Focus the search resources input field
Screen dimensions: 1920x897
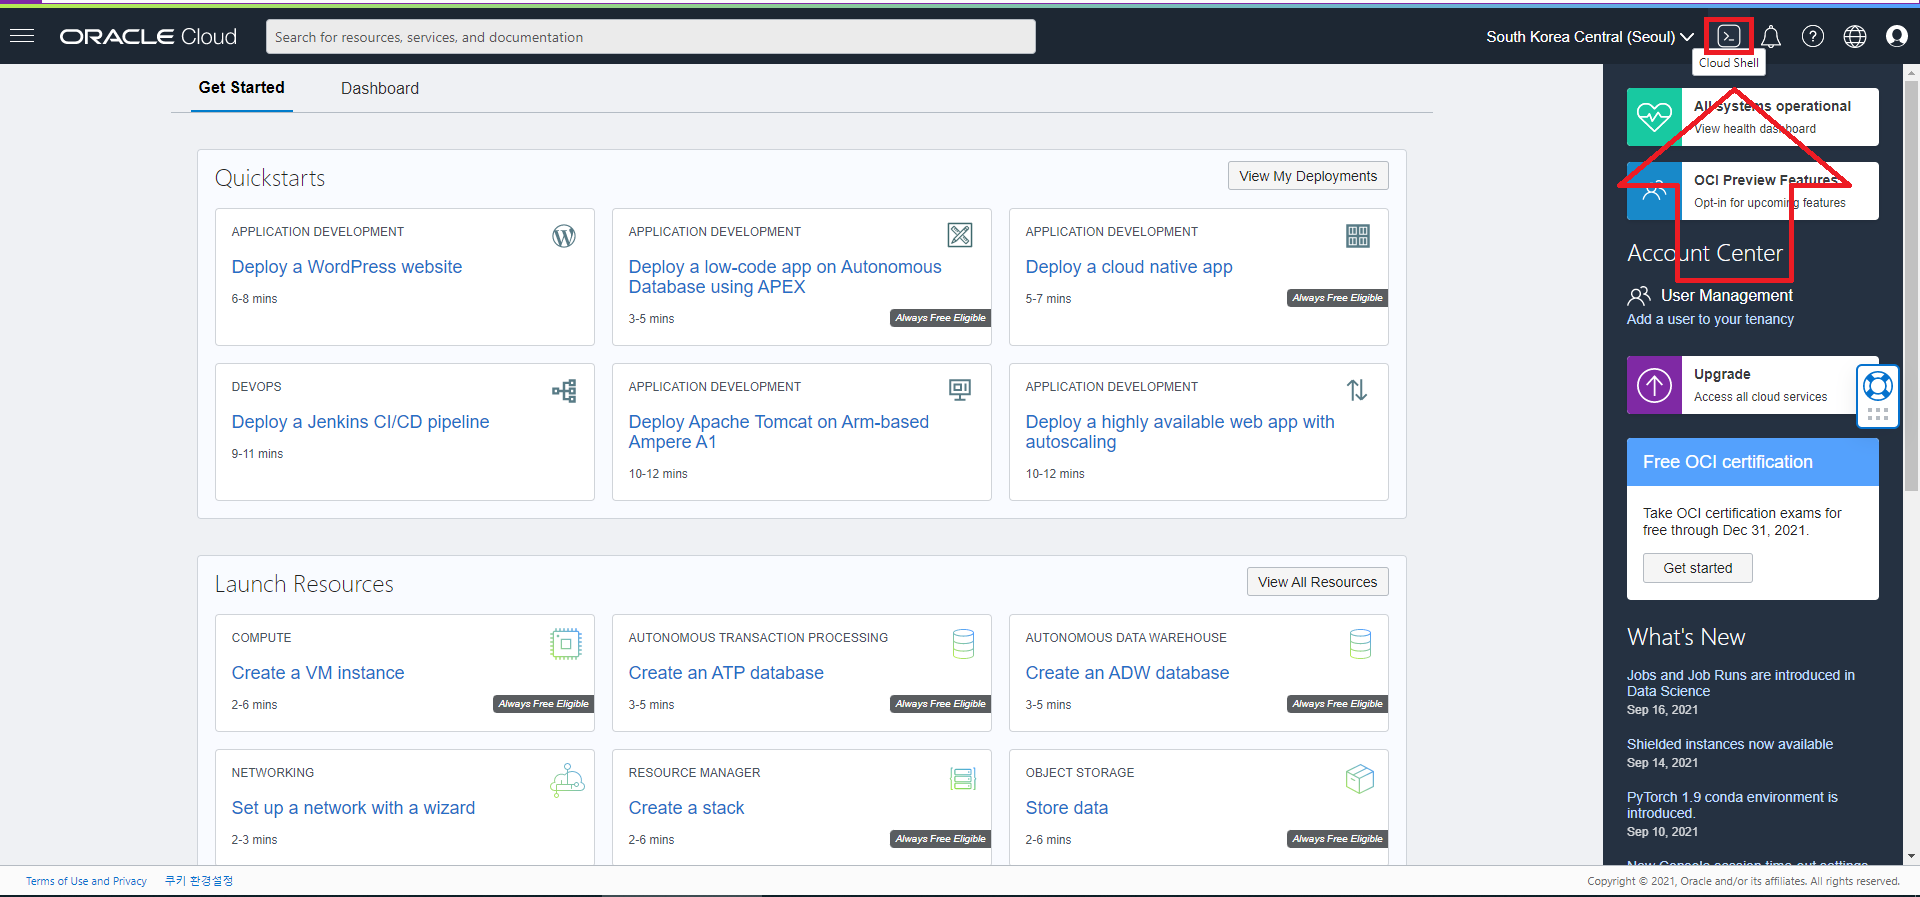[651, 37]
